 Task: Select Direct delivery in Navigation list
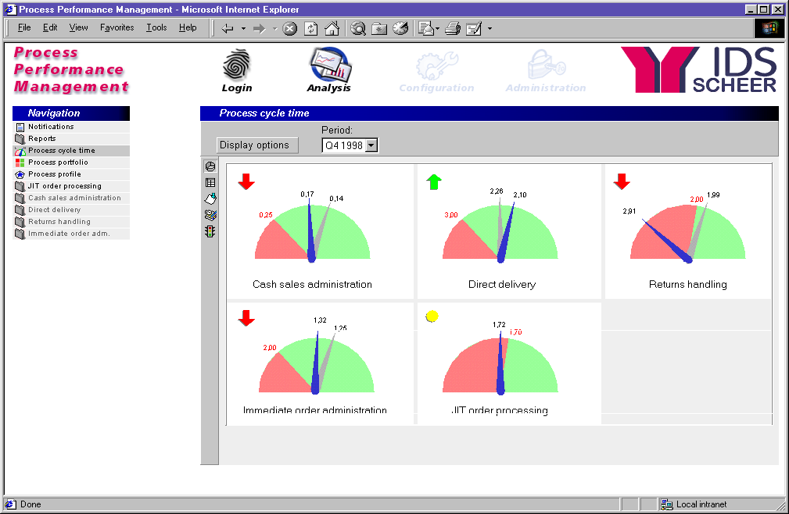coord(54,210)
